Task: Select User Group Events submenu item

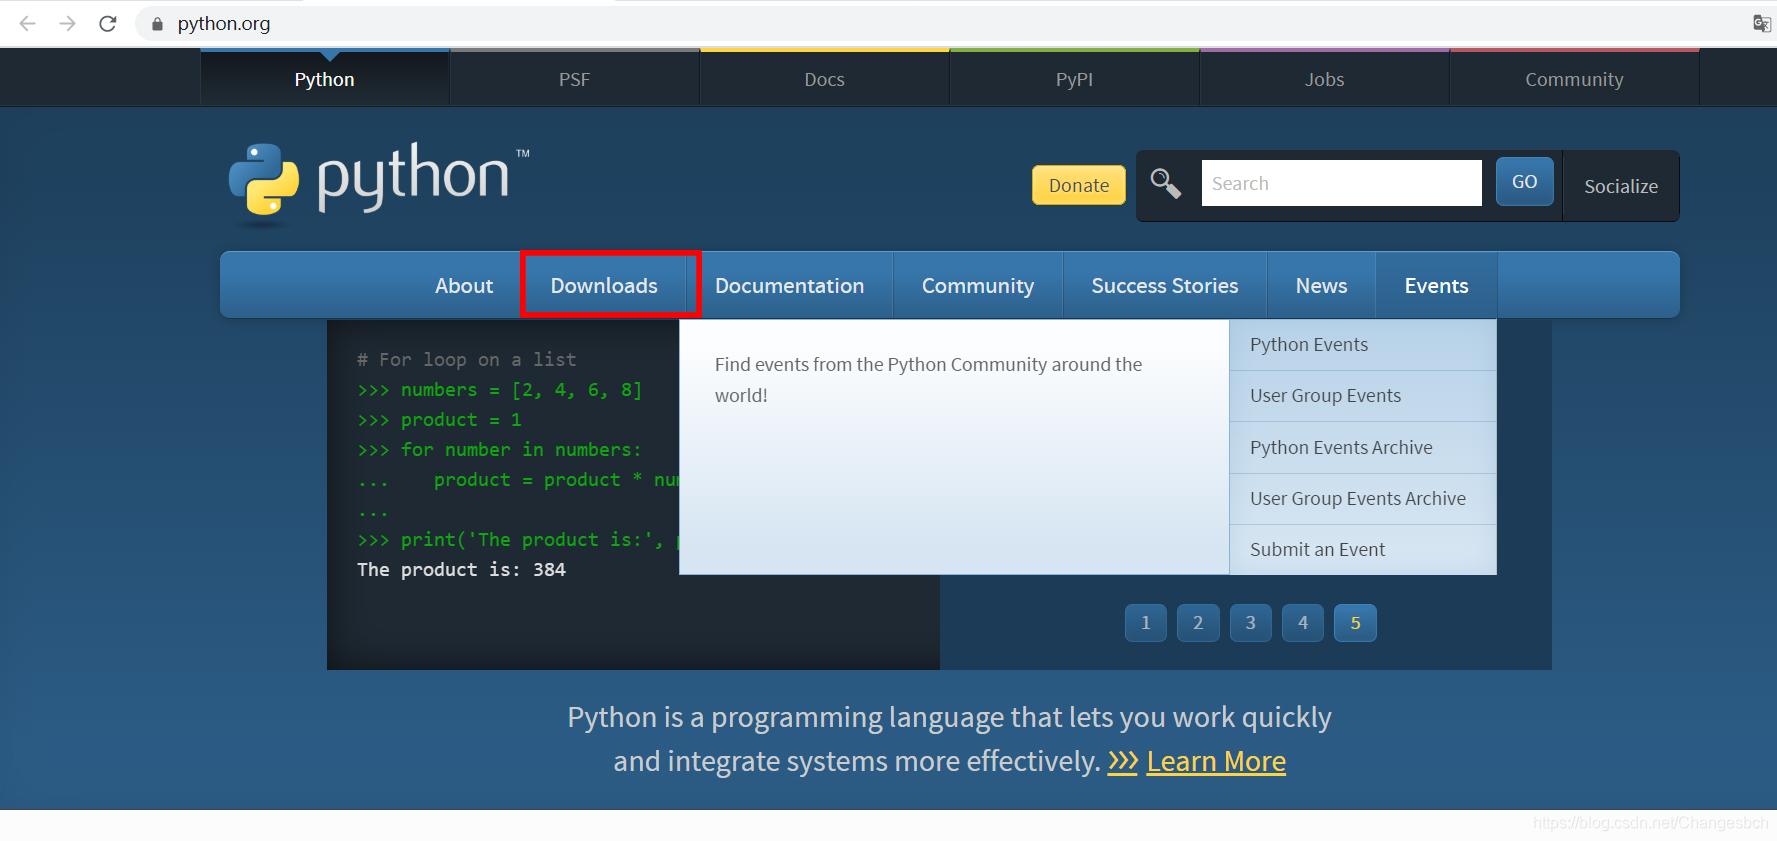Action: 1362,396
